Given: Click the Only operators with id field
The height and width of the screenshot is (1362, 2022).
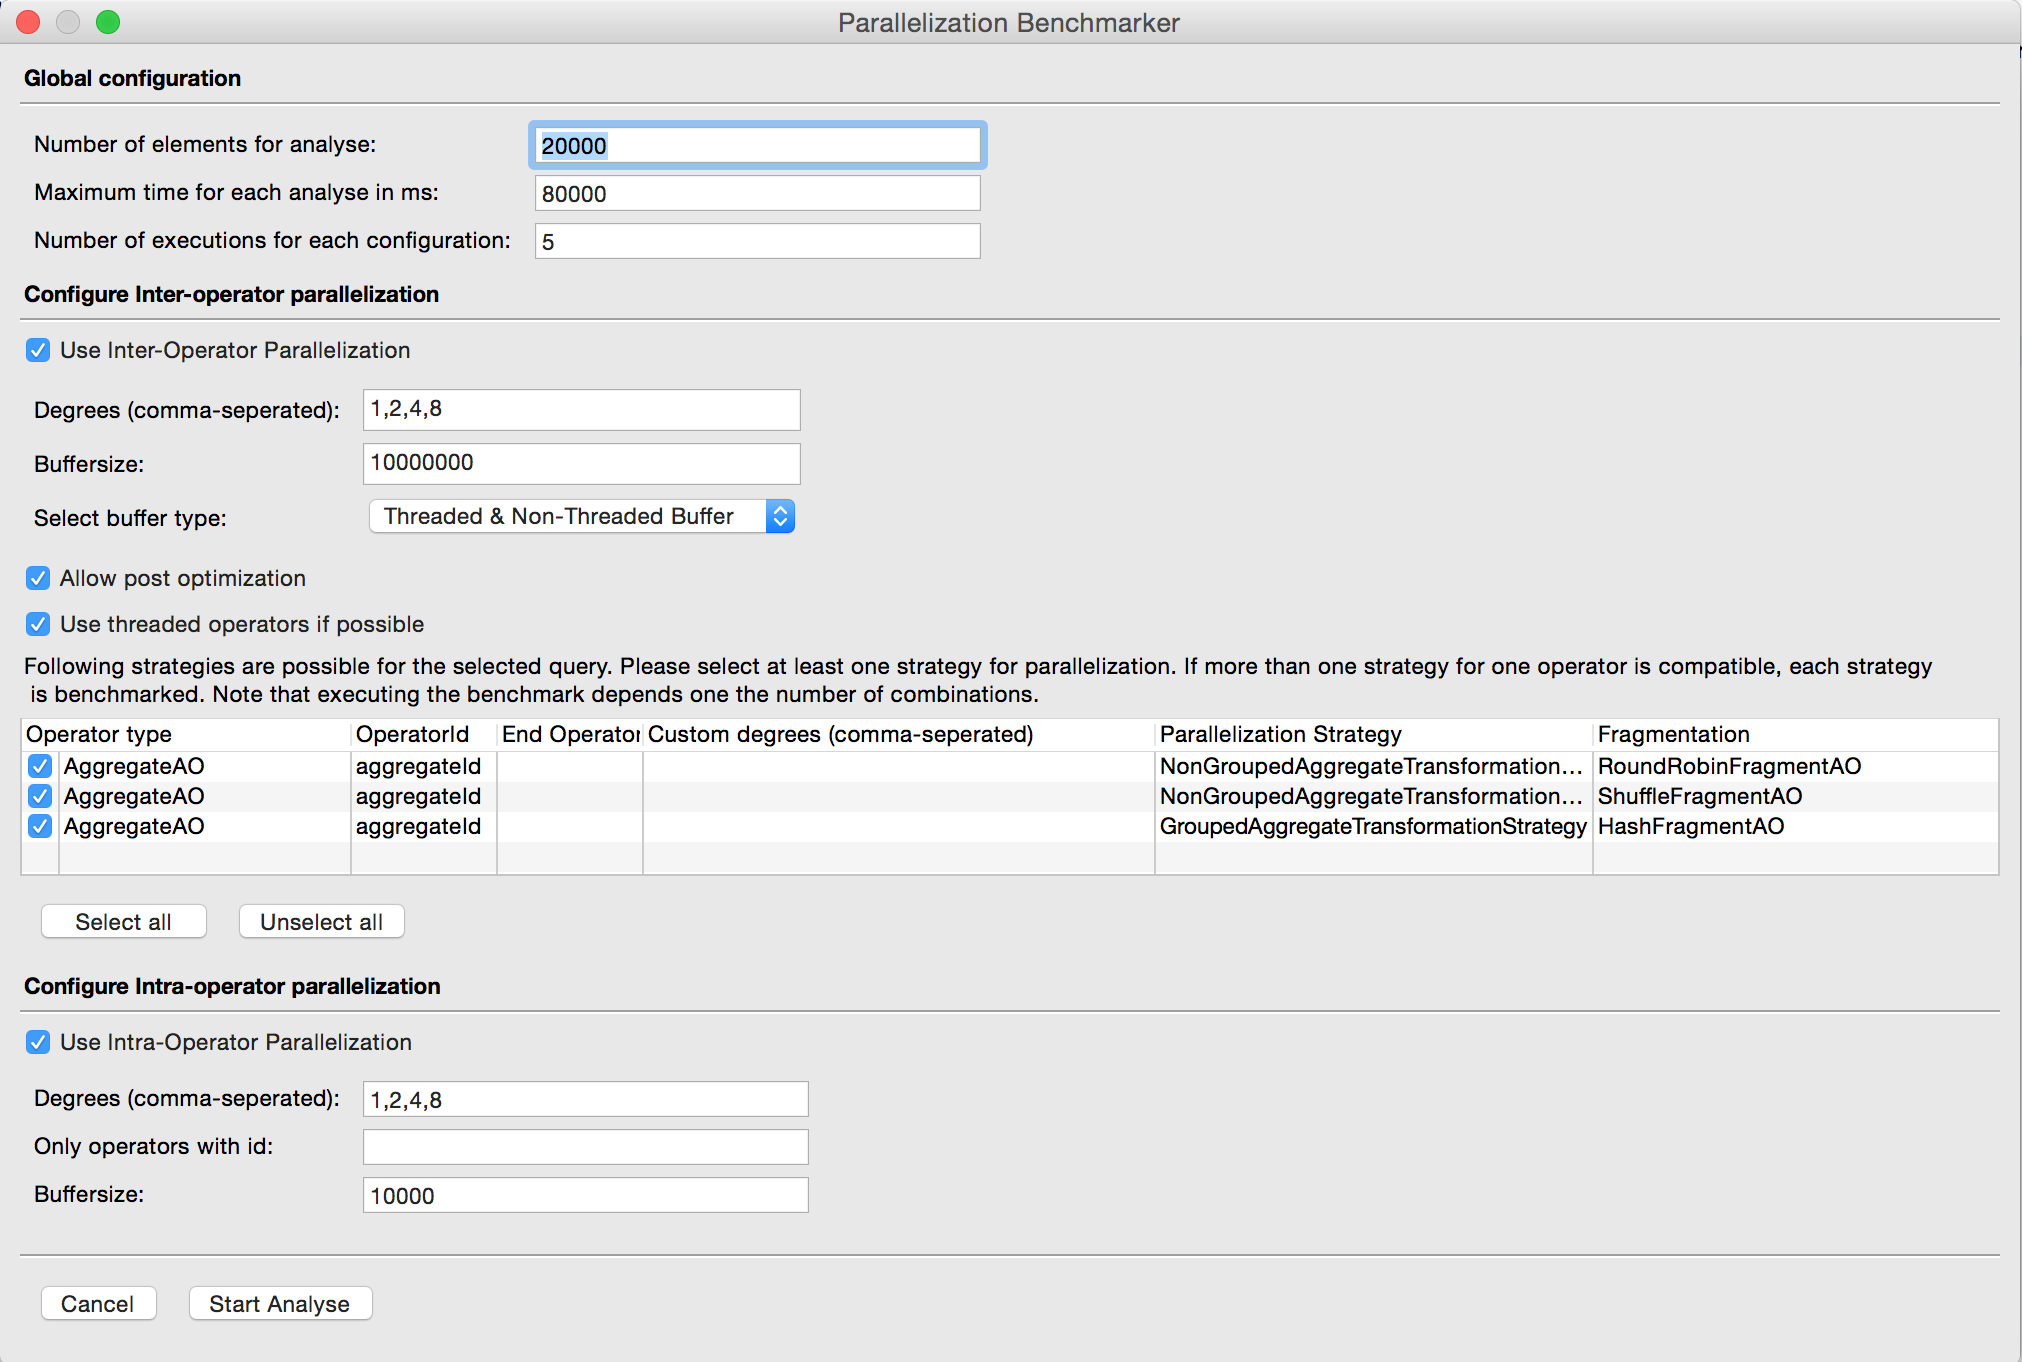Looking at the screenshot, I should point(585,1147).
